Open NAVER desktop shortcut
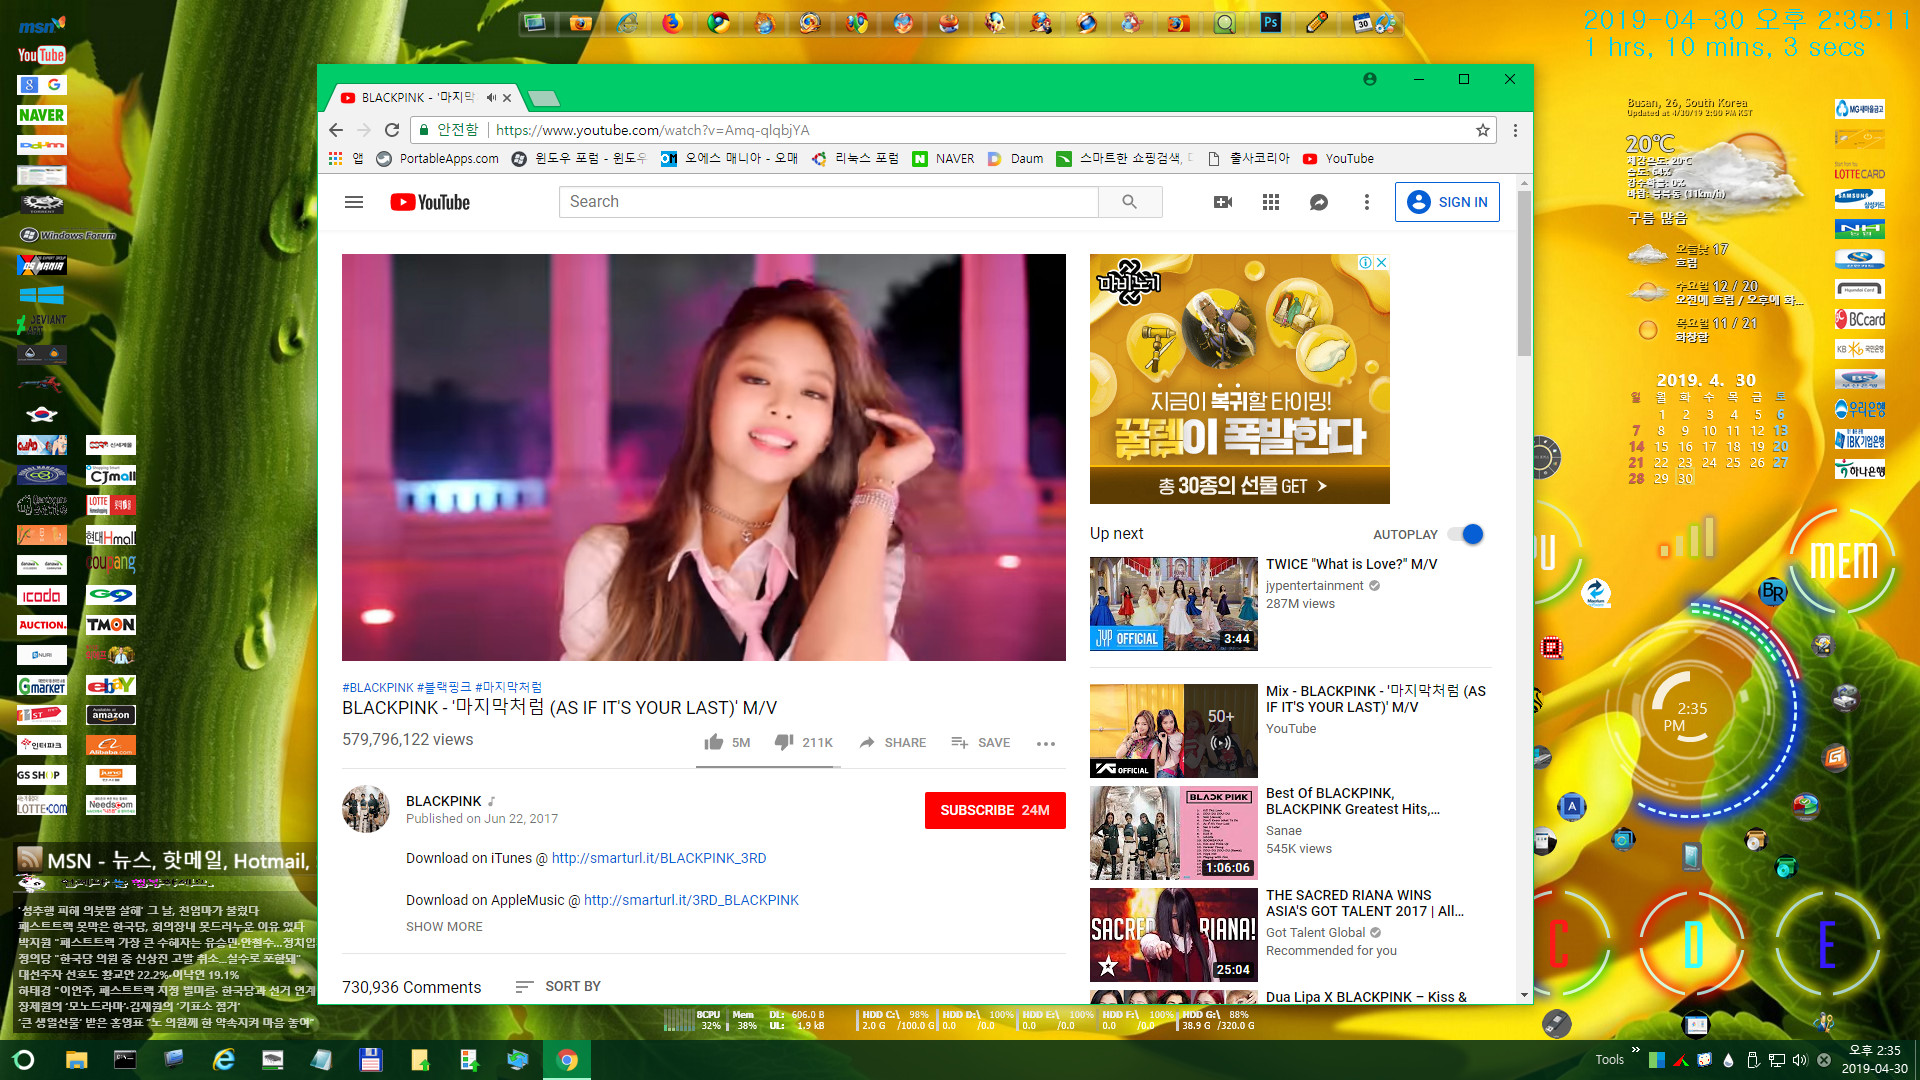1920x1080 pixels. tap(42, 115)
